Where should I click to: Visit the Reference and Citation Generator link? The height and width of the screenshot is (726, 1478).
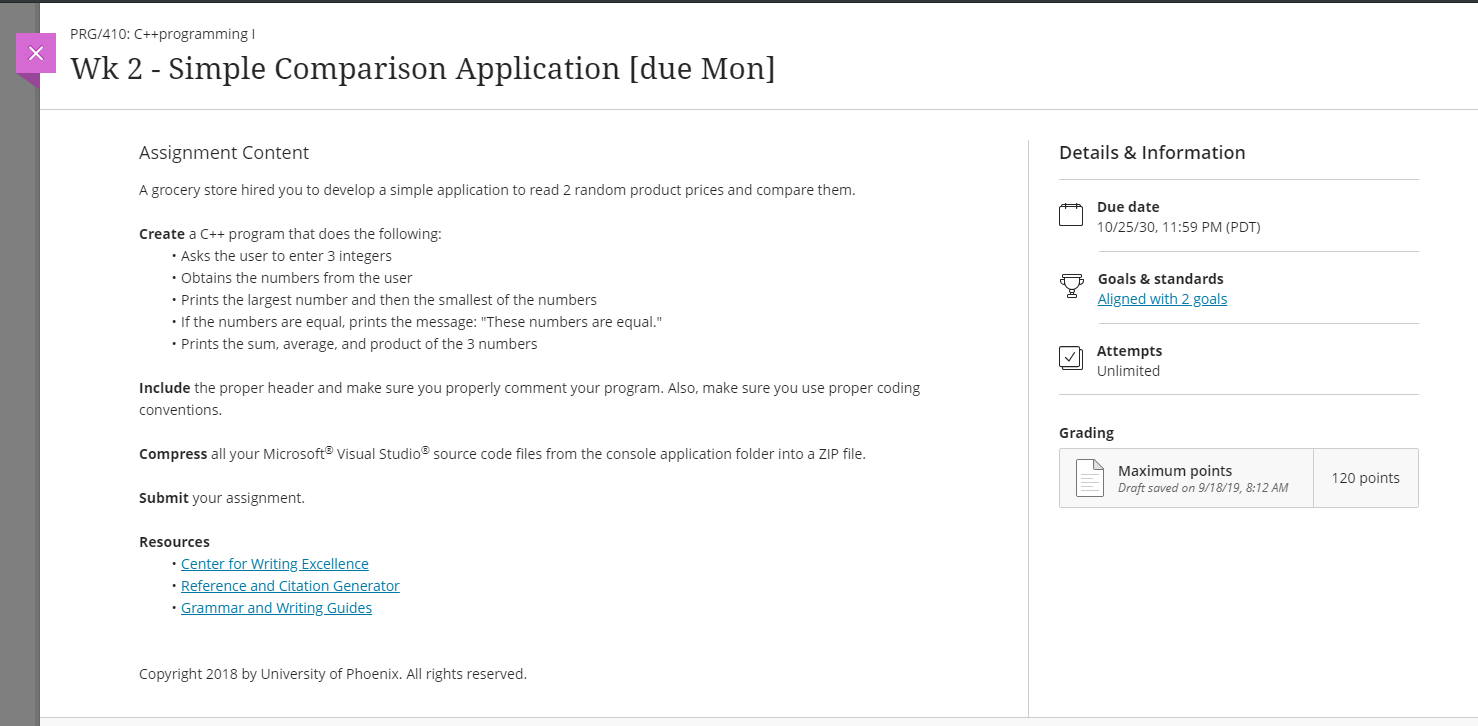pyautogui.click(x=290, y=586)
